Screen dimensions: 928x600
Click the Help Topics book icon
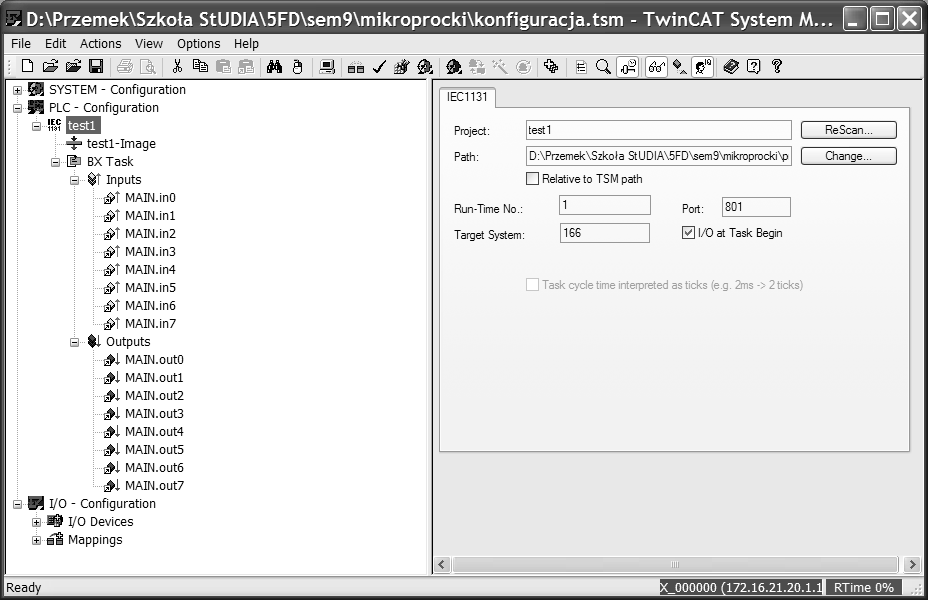(731, 66)
